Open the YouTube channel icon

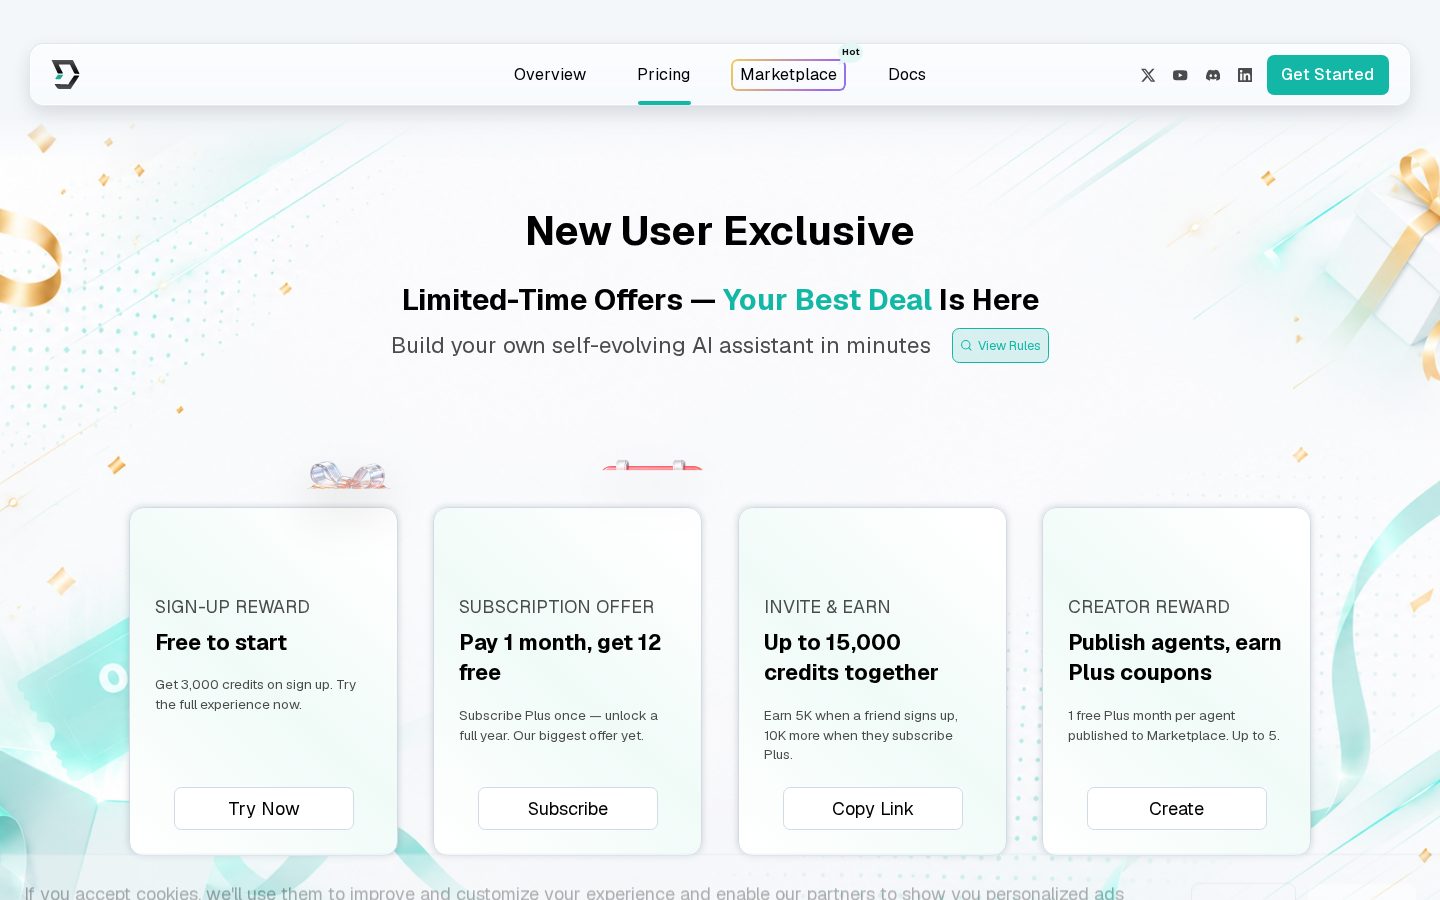(x=1180, y=75)
